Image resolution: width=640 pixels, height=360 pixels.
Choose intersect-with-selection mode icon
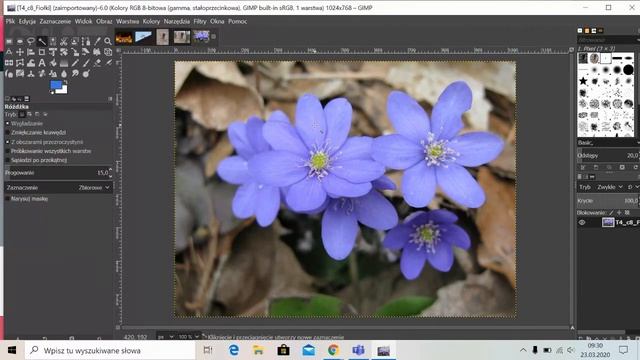[45, 114]
